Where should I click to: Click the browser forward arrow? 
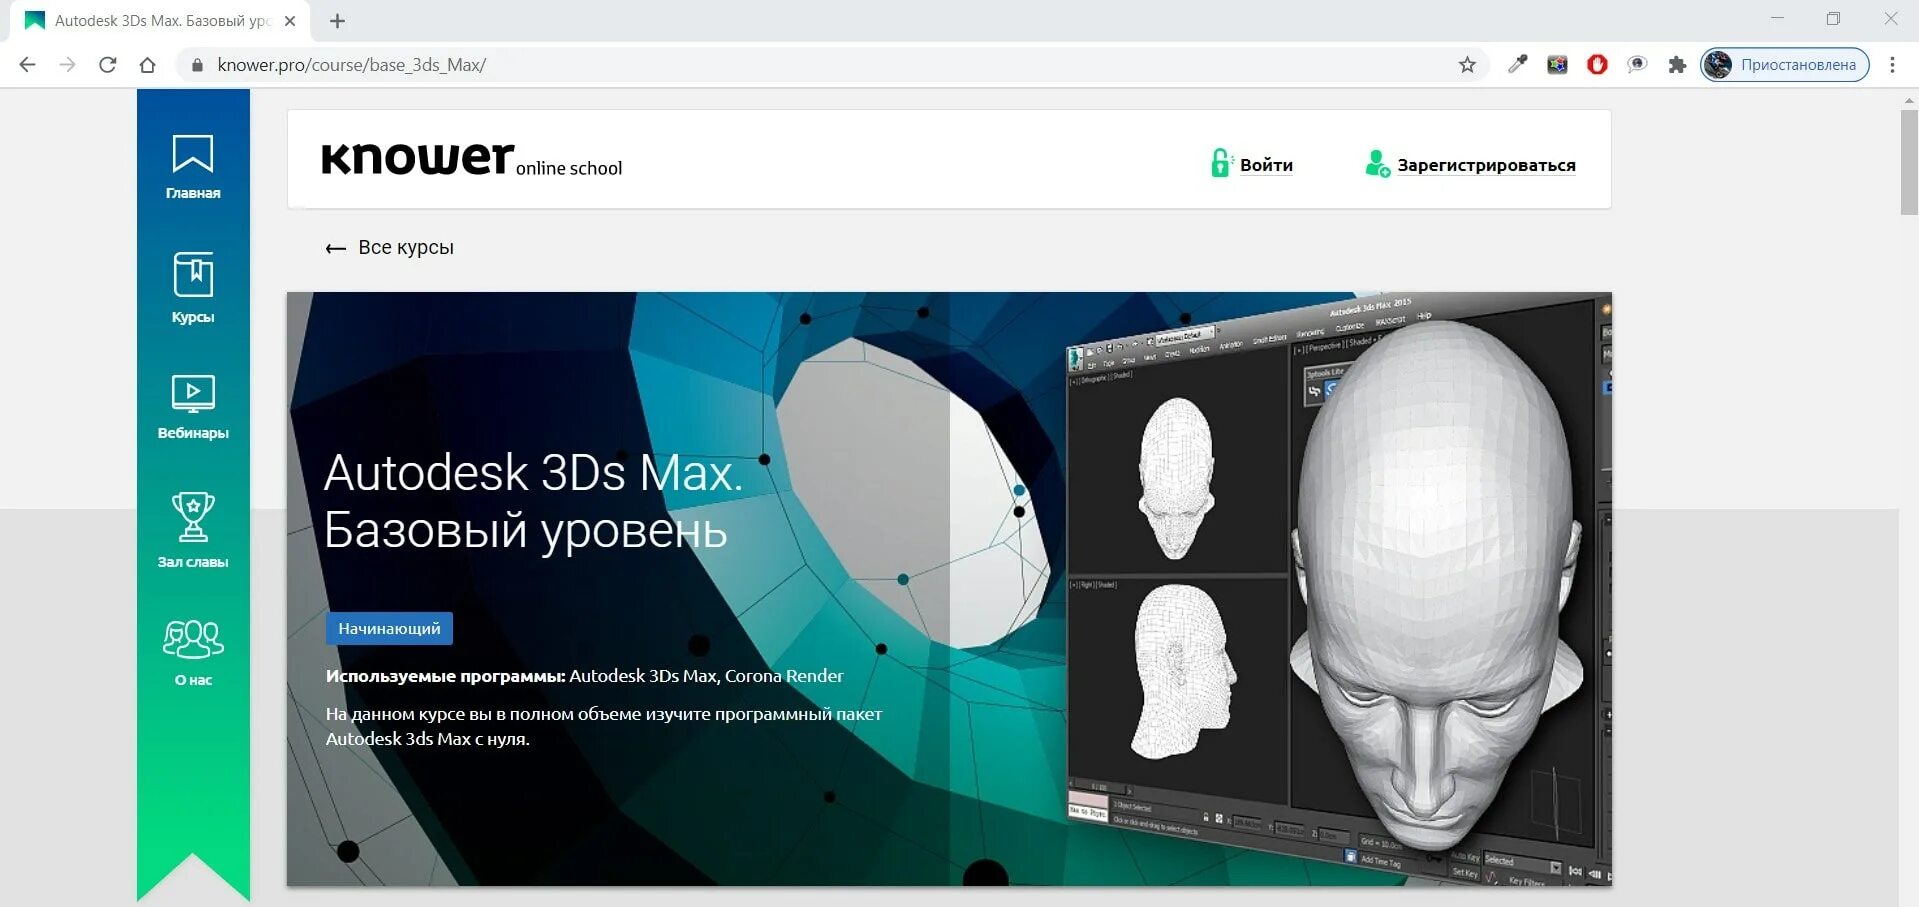67,65
